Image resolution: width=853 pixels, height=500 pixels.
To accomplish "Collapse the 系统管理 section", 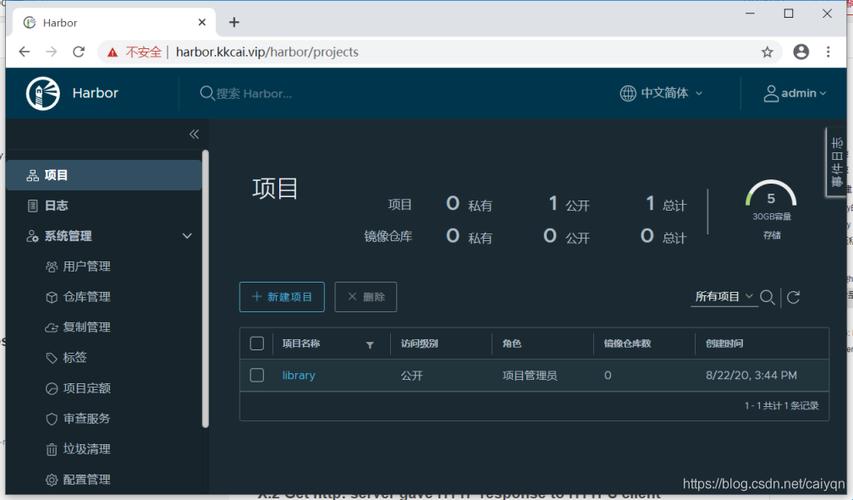I will tap(187, 236).
